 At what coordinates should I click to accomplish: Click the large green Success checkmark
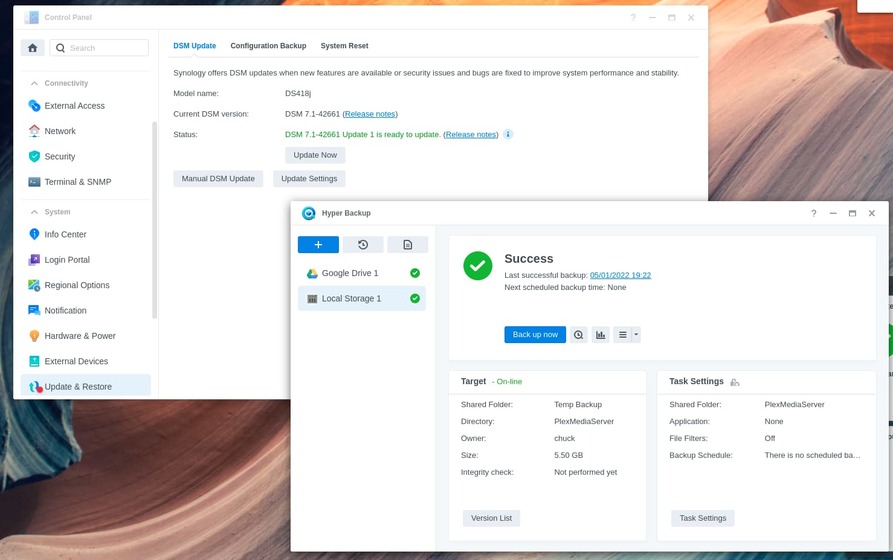[478, 265]
